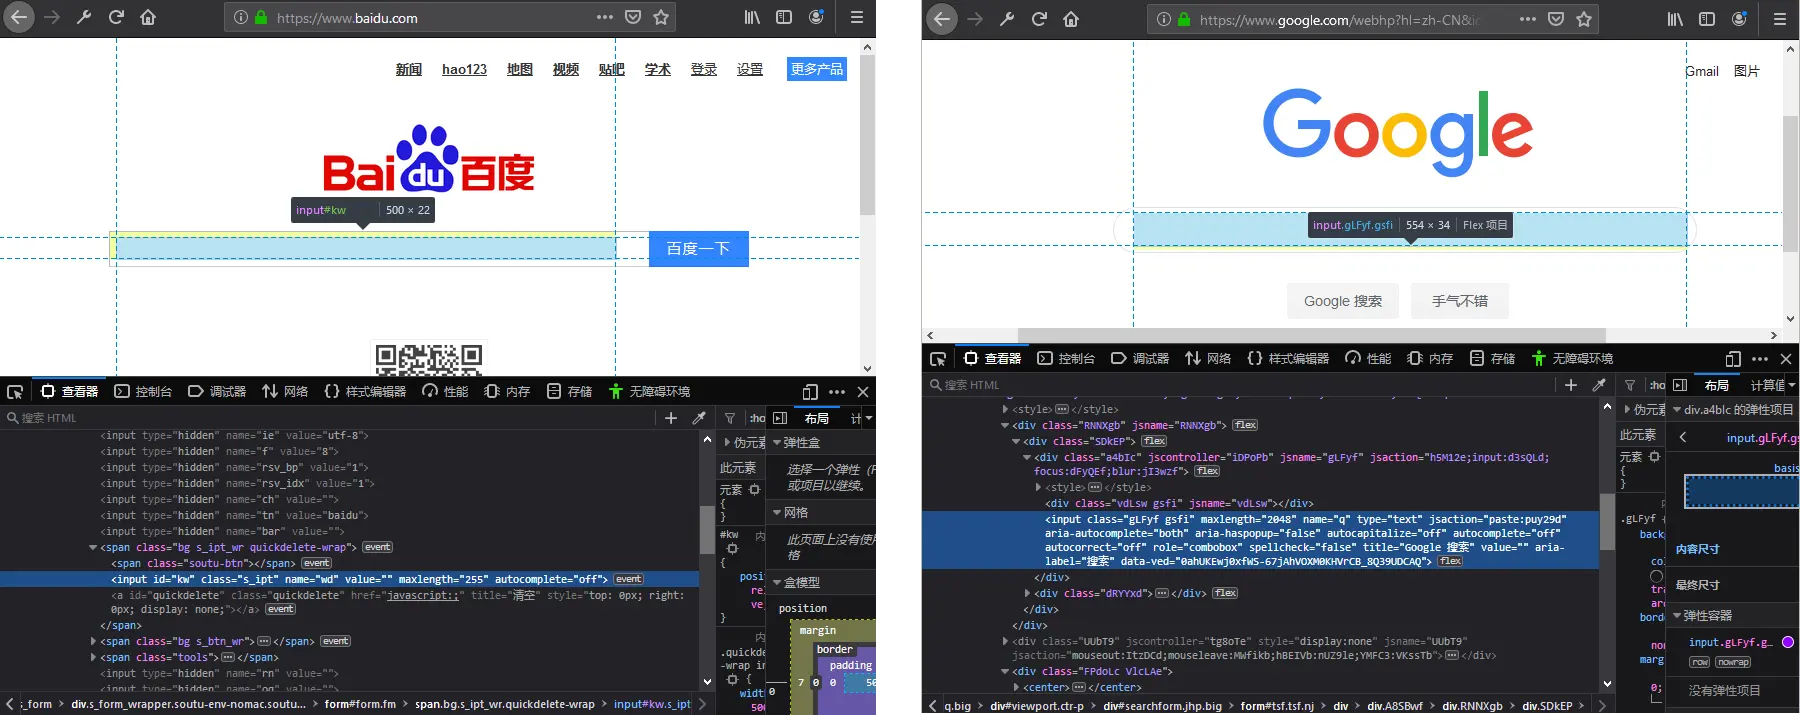Click the back button in Baidu window
The height and width of the screenshot is (715, 1800).
19,17
